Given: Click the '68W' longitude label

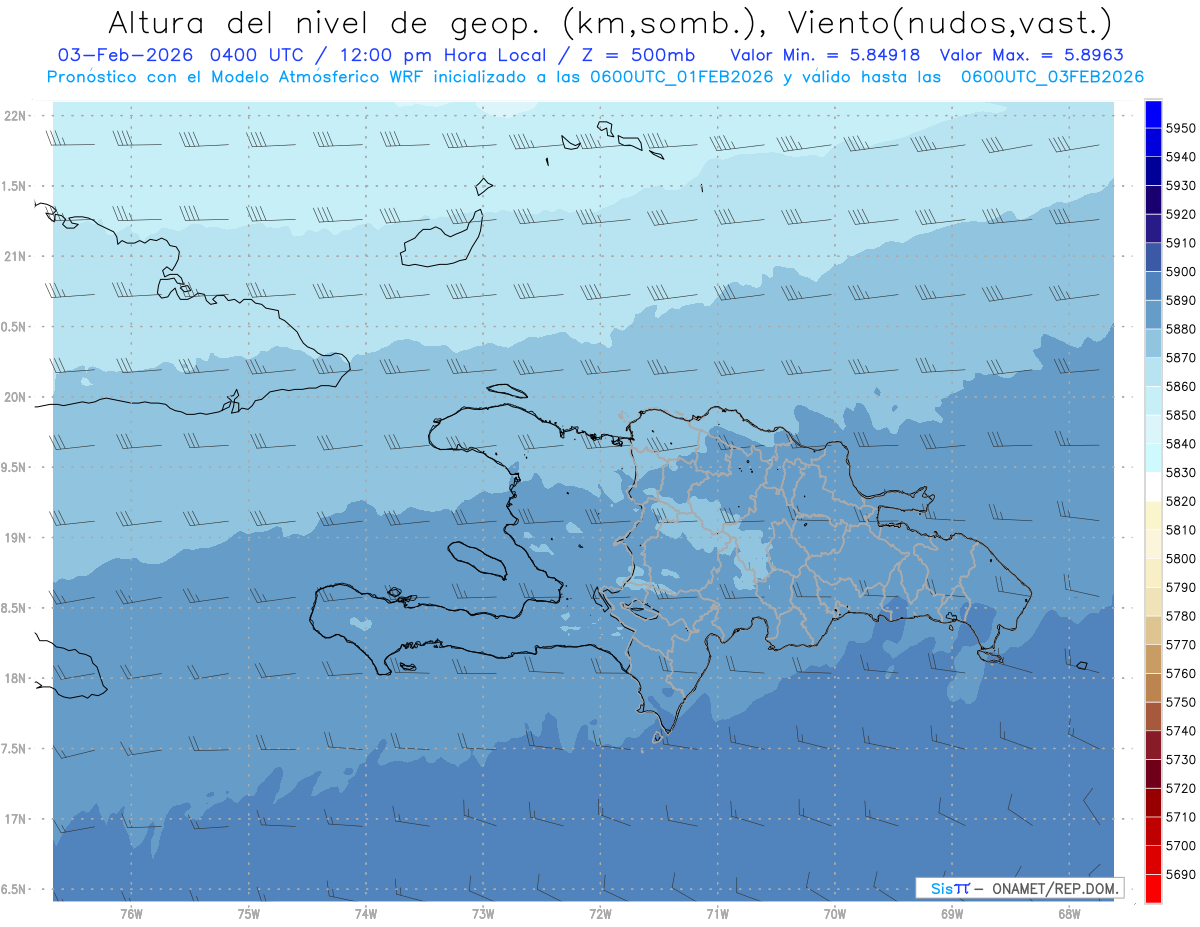Looking at the screenshot, I should tap(1069, 913).
